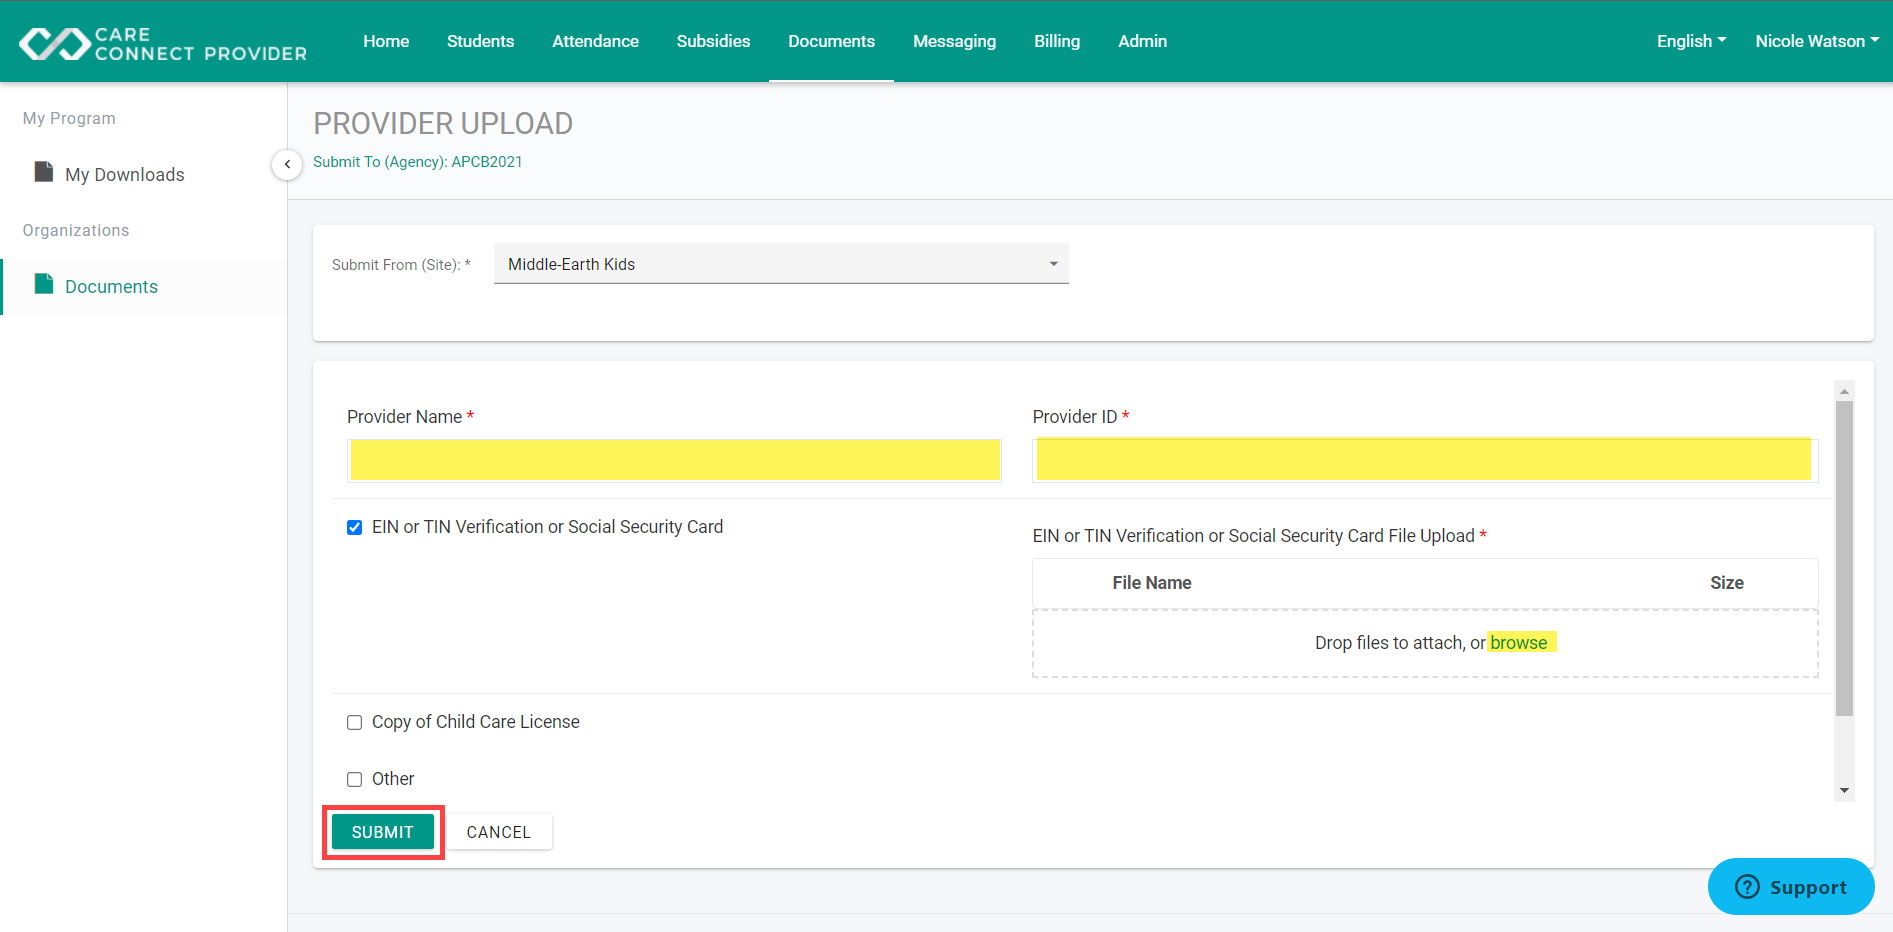1893x932 pixels.
Task: Click the scrollbar up arrow
Action: point(1845,391)
